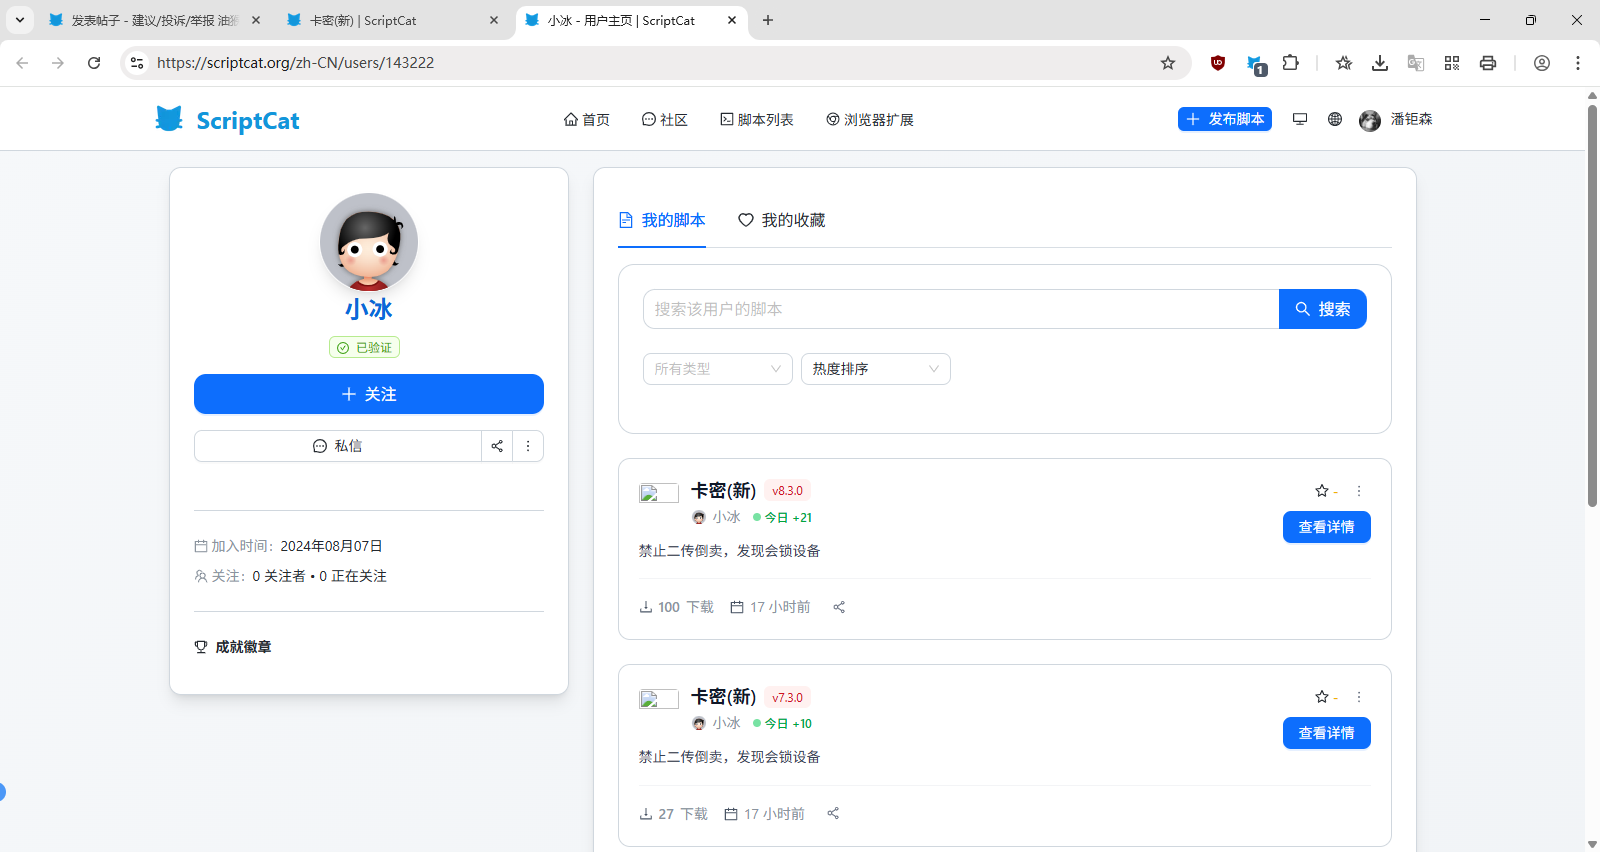Open the extensions puzzle icon
Viewport: 1600px width, 852px height.
coord(1291,63)
